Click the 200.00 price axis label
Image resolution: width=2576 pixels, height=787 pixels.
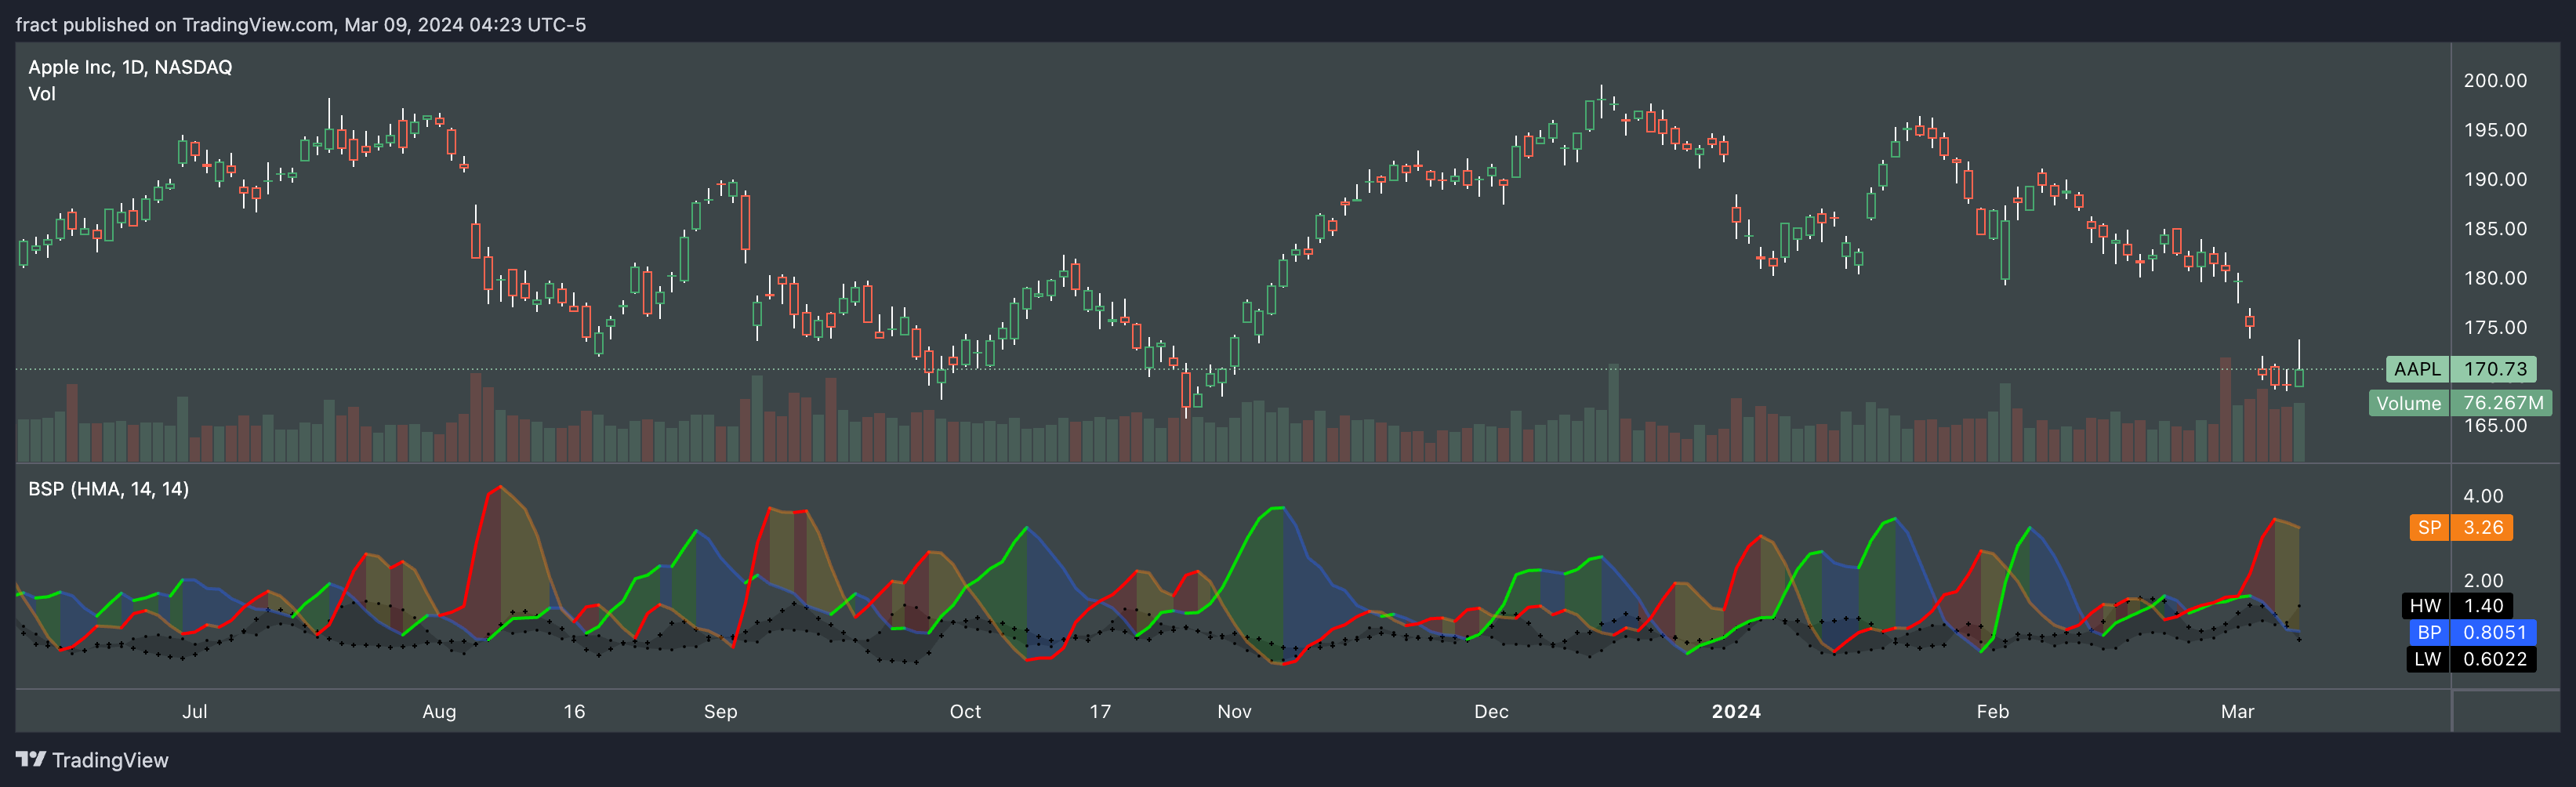(x=2494, y=81)
